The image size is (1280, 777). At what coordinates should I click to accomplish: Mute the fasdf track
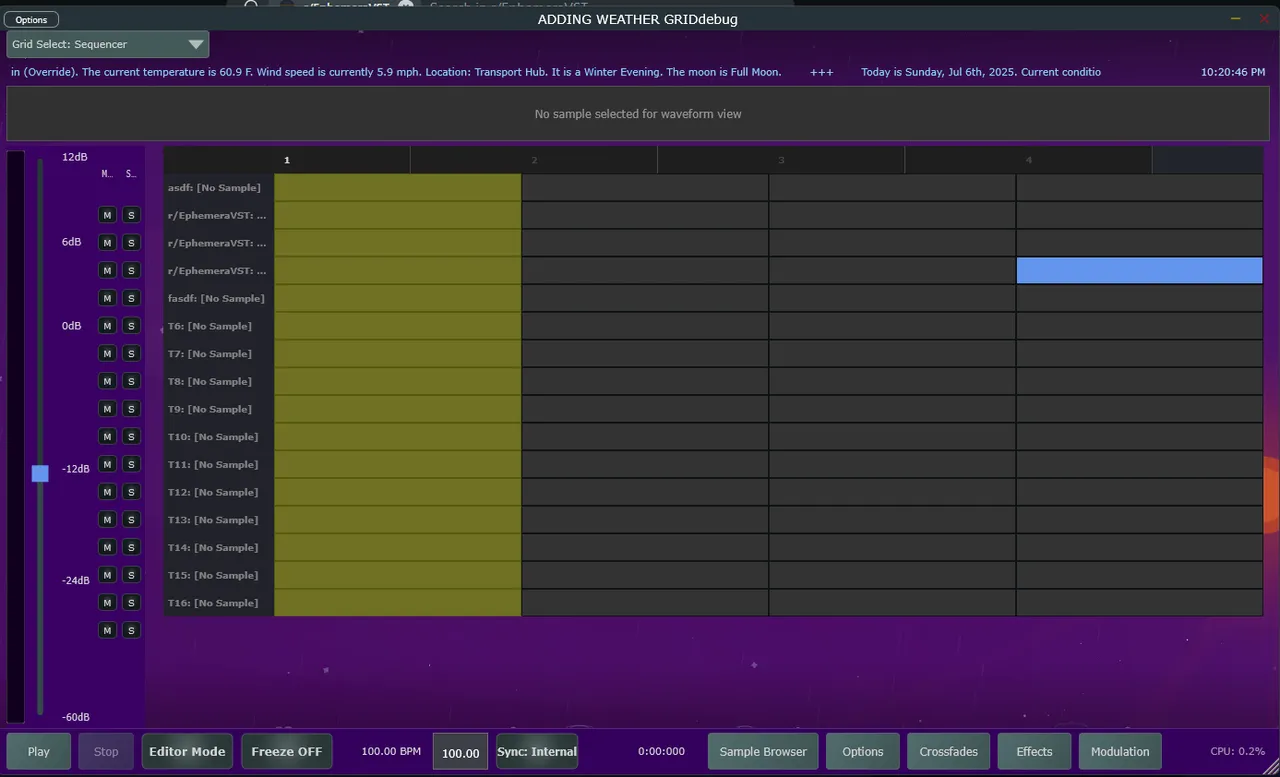coord(107,326)
